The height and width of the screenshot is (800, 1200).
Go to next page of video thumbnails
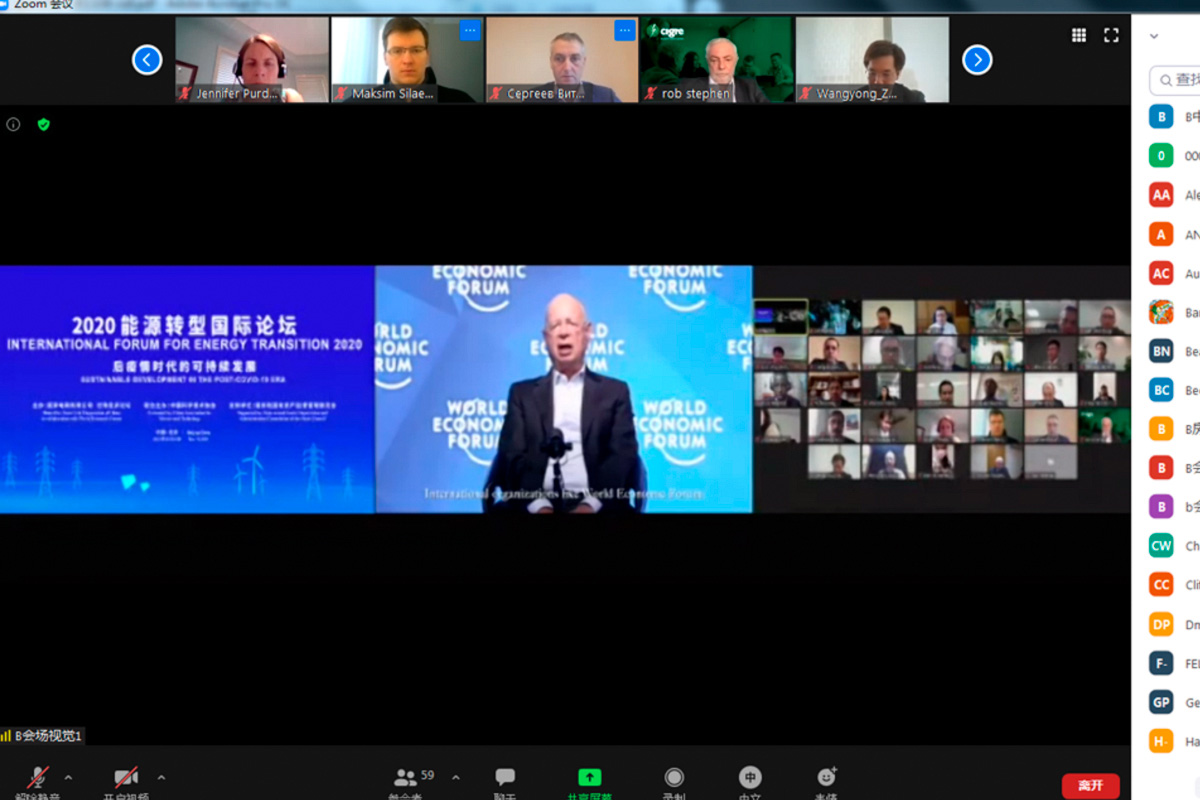pos(977,60)
